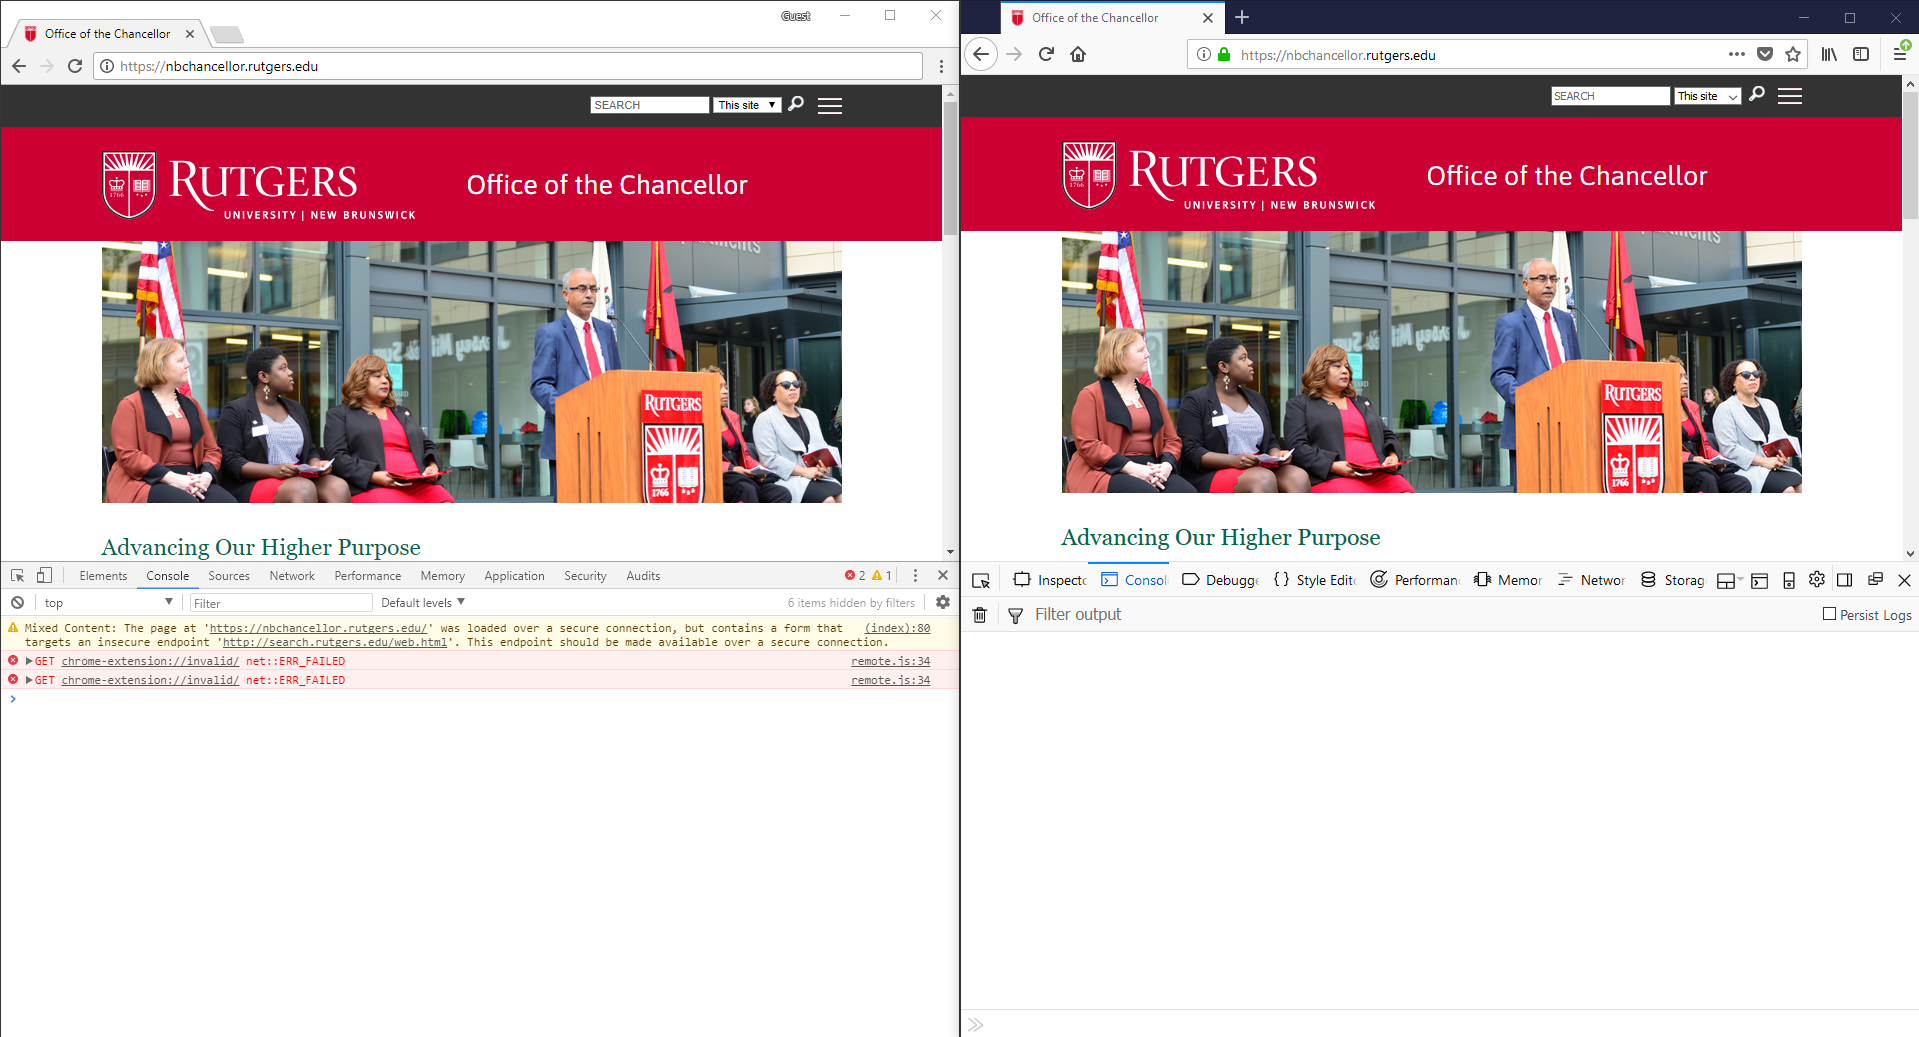
Task: Click the Pocket save icon in Firefox
Action: (x=1765, y=54)
